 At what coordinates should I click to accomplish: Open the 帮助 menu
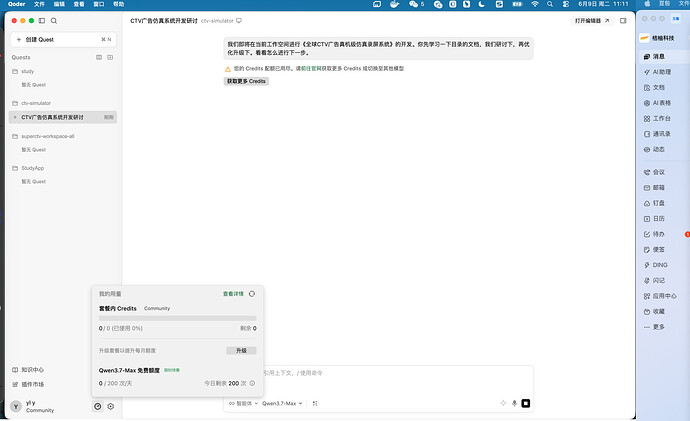tap(118, 4)
